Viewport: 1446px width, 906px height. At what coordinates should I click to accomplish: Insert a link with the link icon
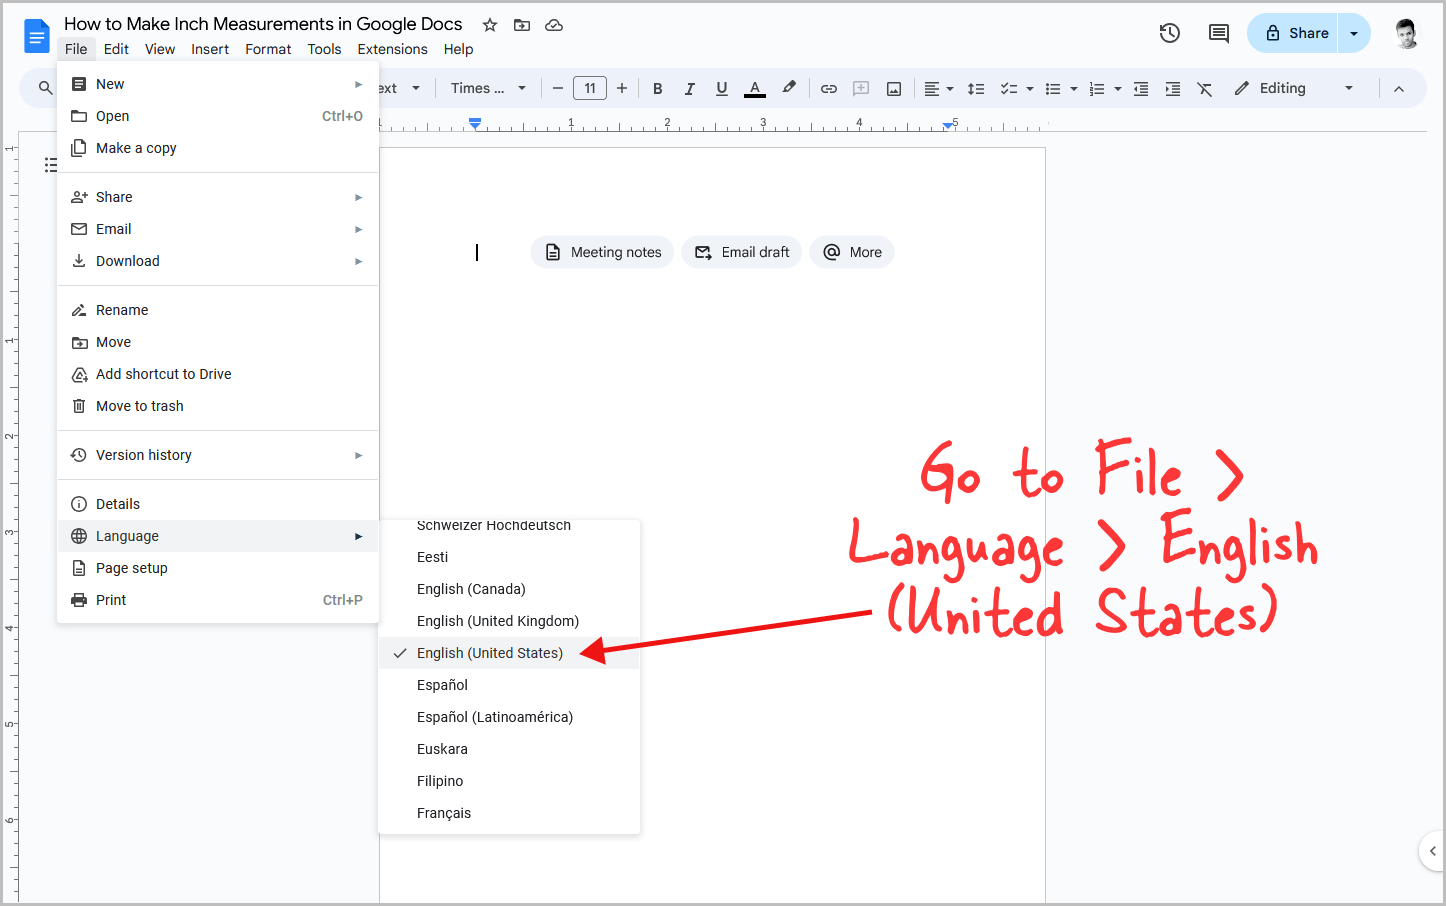[829, 88]
